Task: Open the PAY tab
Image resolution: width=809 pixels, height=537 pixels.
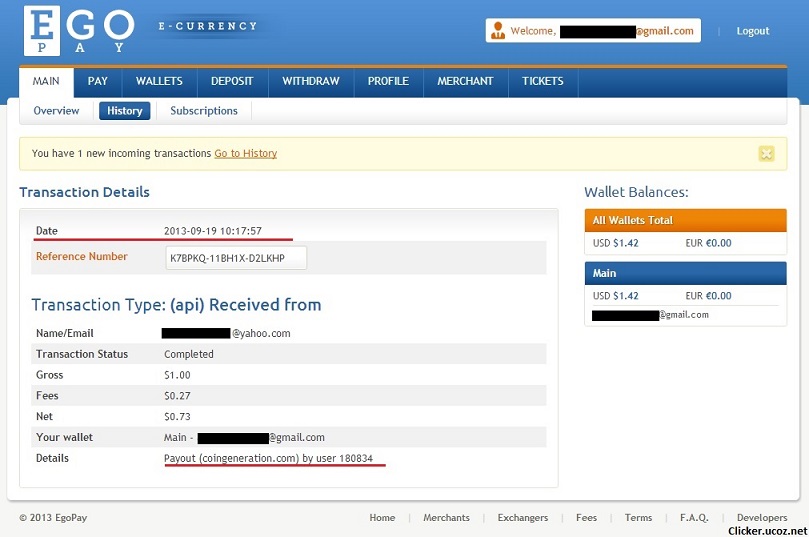Action: coord(98,81)
